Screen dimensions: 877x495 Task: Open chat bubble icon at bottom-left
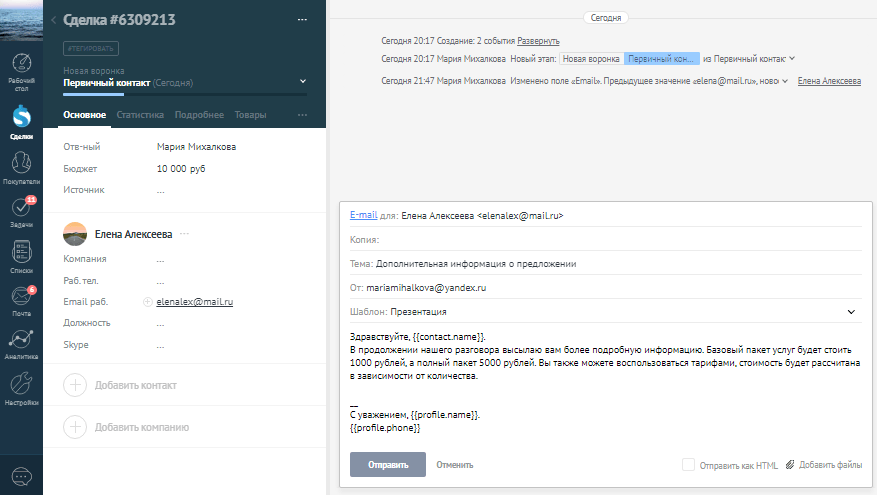[x=21, y=476]
